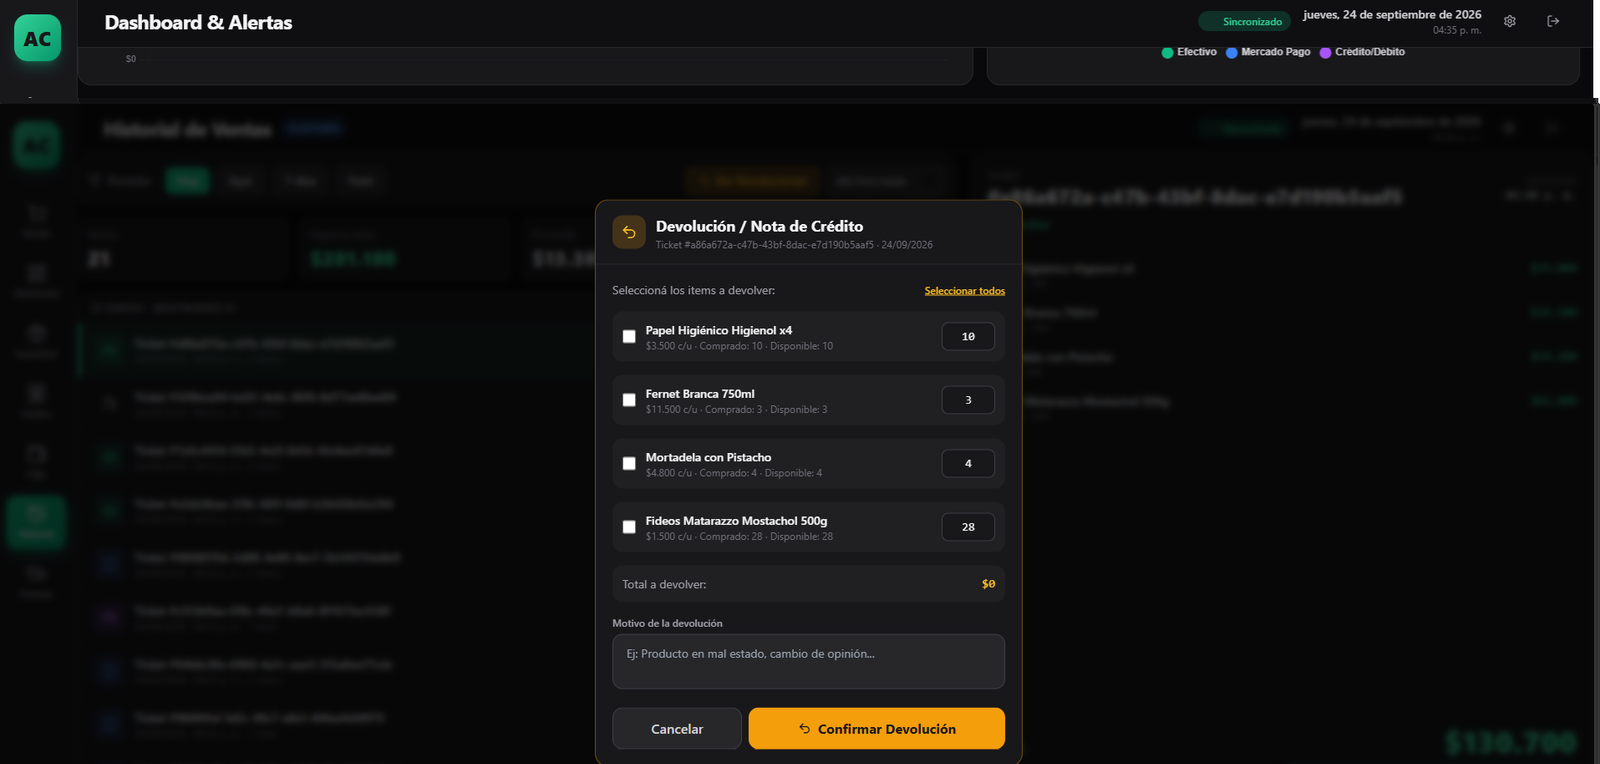Click the Motivo de la devolución text area
The image size is (1600, 764).
point(808,661)
